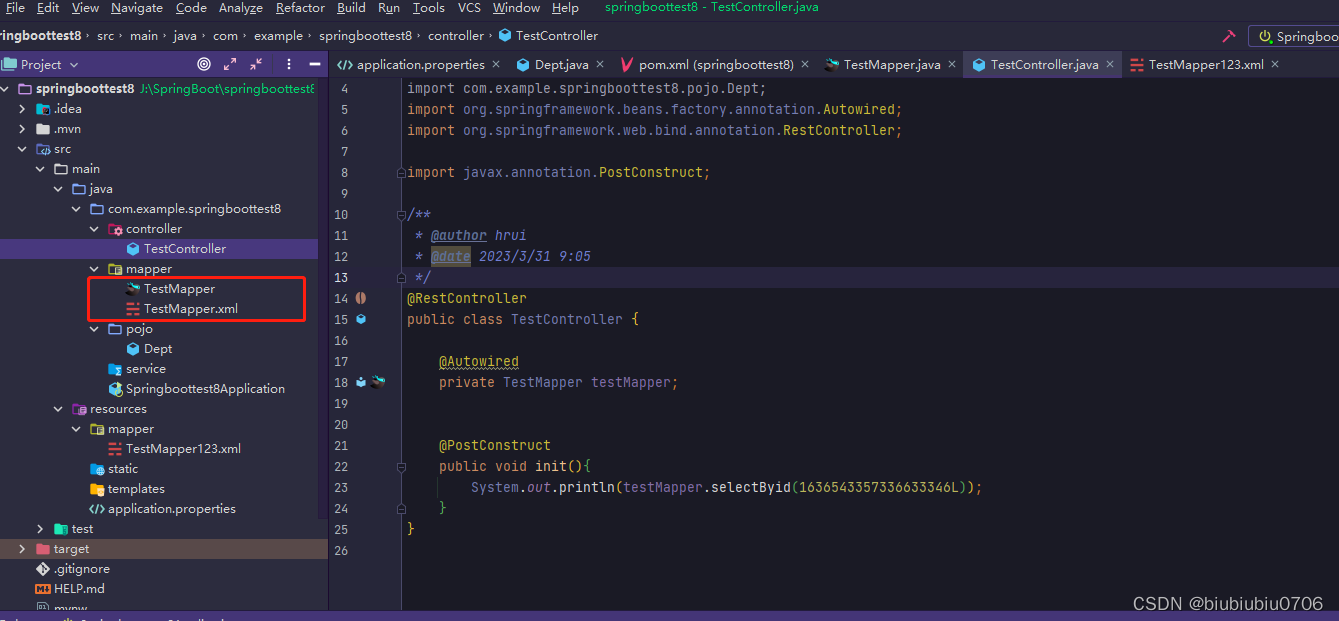
Task: Hide the Project tool window
Action: tap(313, 64)
